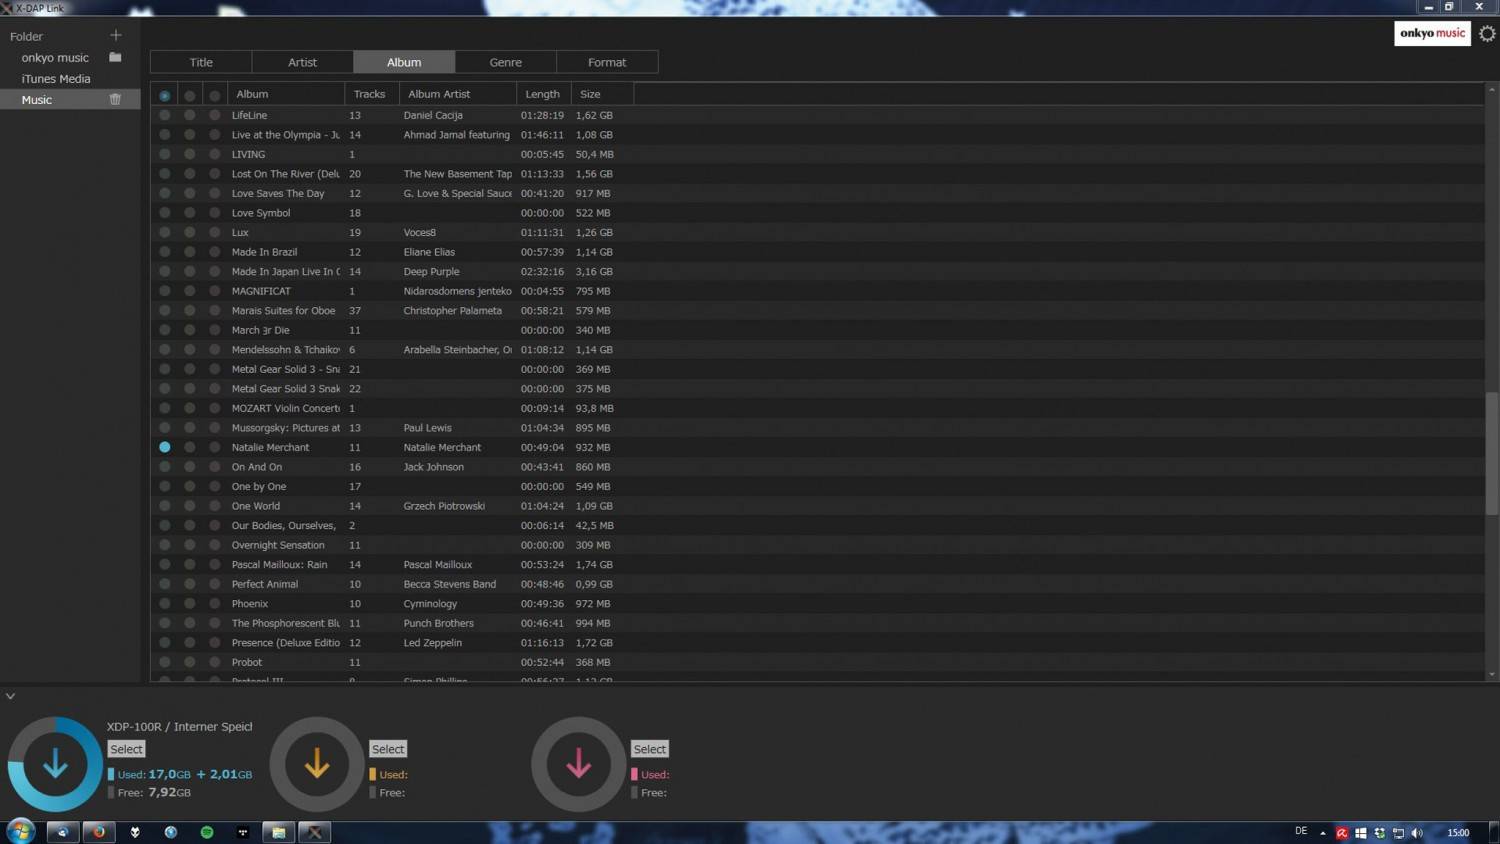Click scrollbar down arrow of album list
The width and height of the screenshot is (1500, 844).
tap(1491, 675)
